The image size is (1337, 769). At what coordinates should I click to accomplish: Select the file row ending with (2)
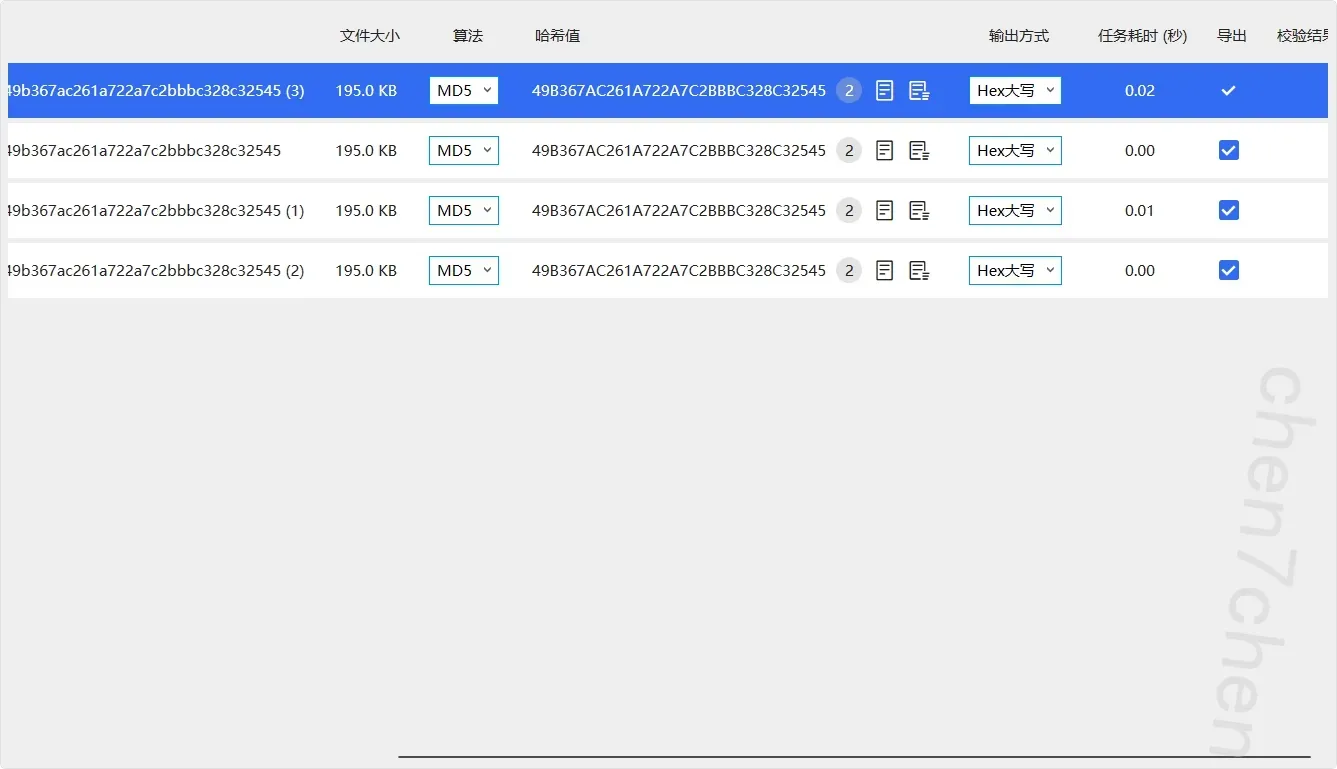(x=155, y=271)
